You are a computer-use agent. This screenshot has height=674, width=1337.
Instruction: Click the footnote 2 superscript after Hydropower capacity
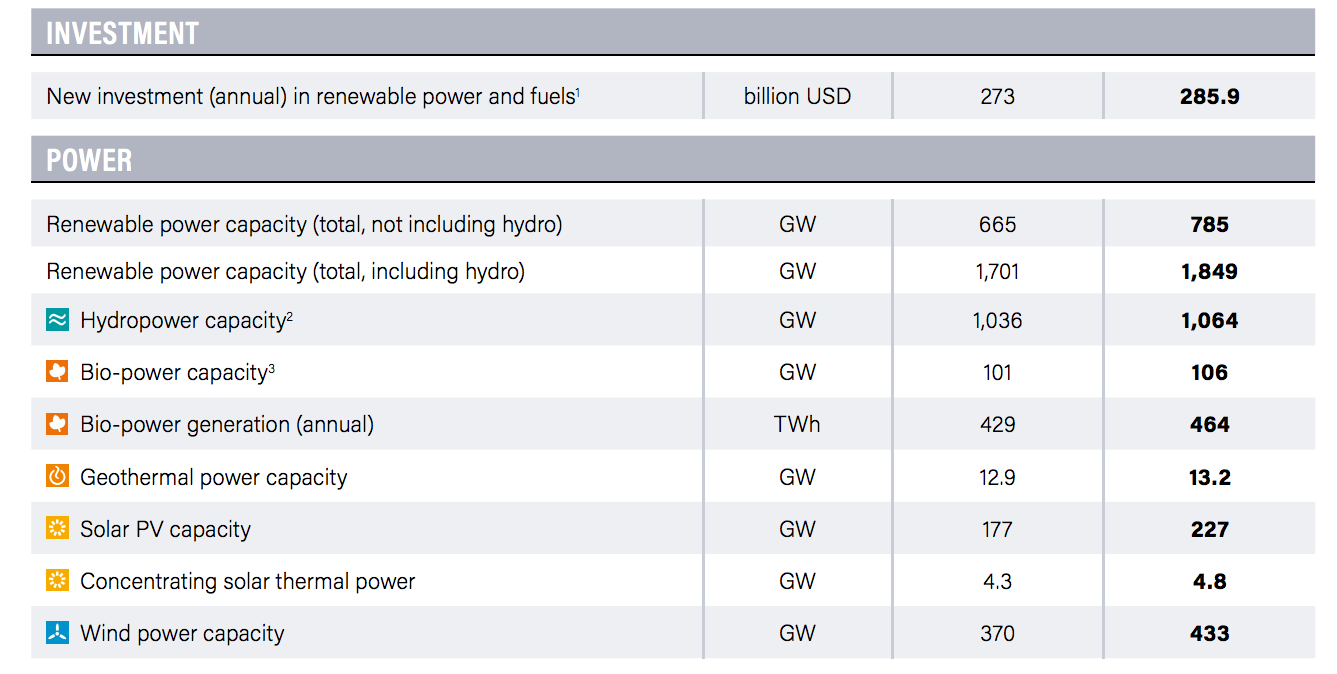click(289, 315)
